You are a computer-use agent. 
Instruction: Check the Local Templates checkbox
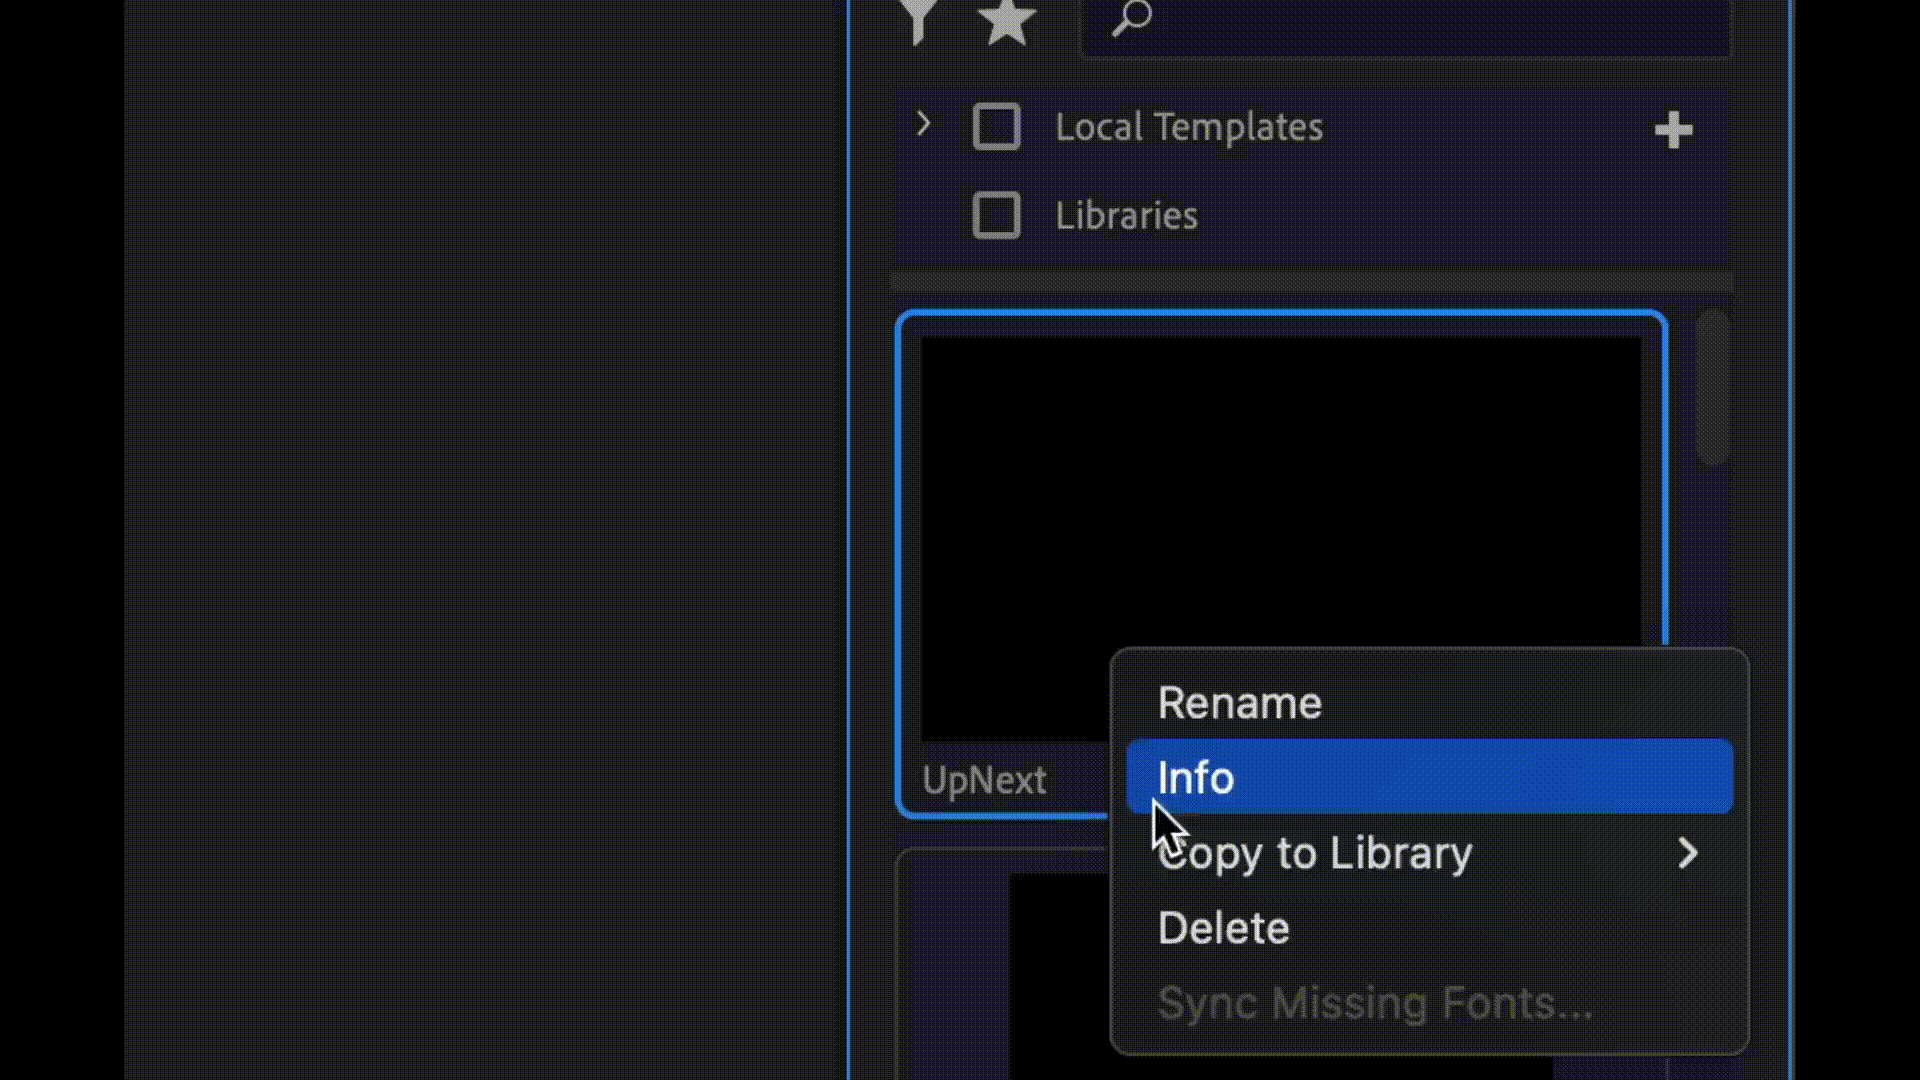click(x=996, y=127)
